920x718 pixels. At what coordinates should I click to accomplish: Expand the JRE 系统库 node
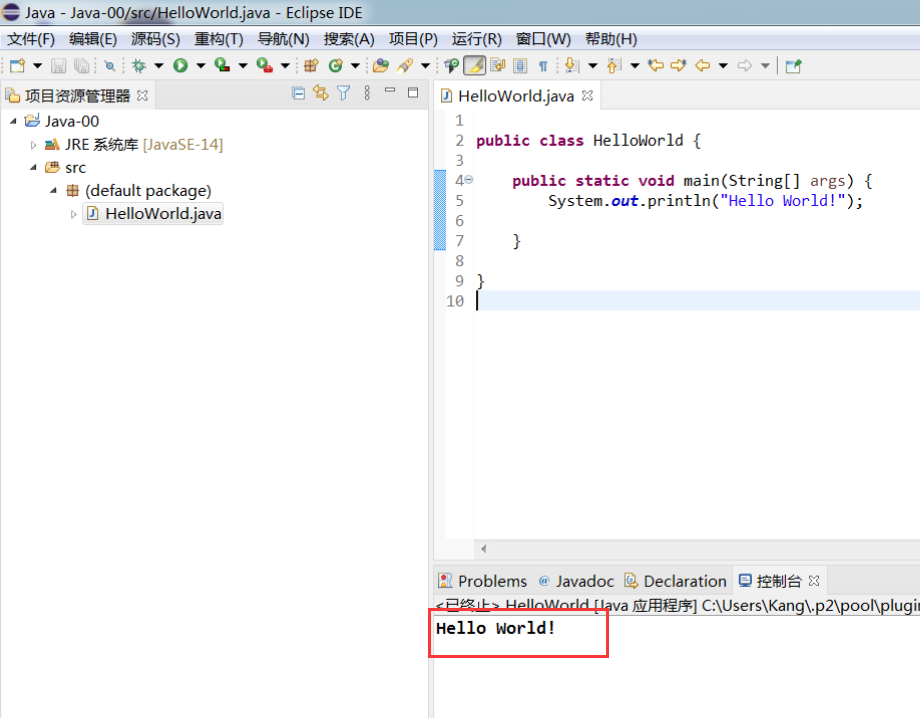point(33,145)
